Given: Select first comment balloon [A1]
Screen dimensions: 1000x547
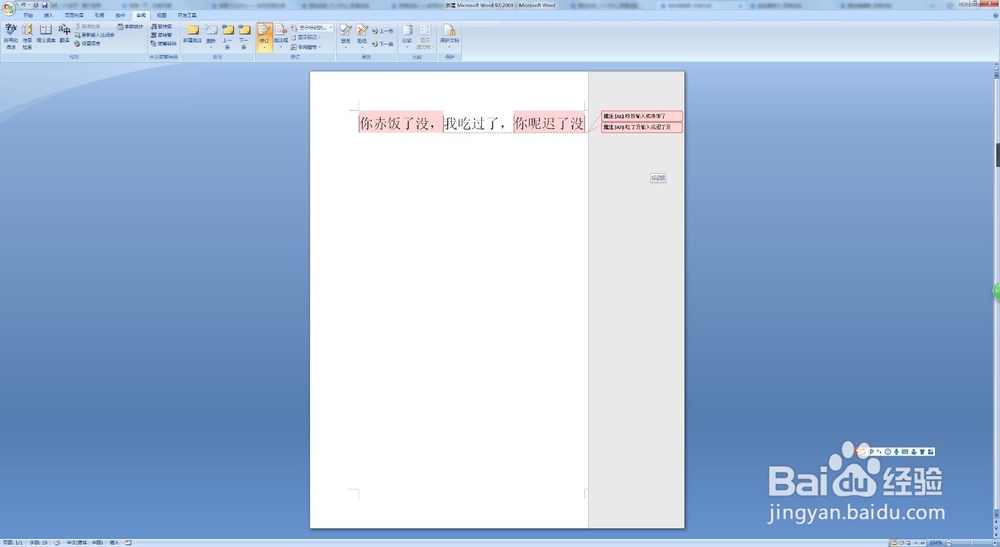Looking at the screenshot, I should [x=642, y=116].
